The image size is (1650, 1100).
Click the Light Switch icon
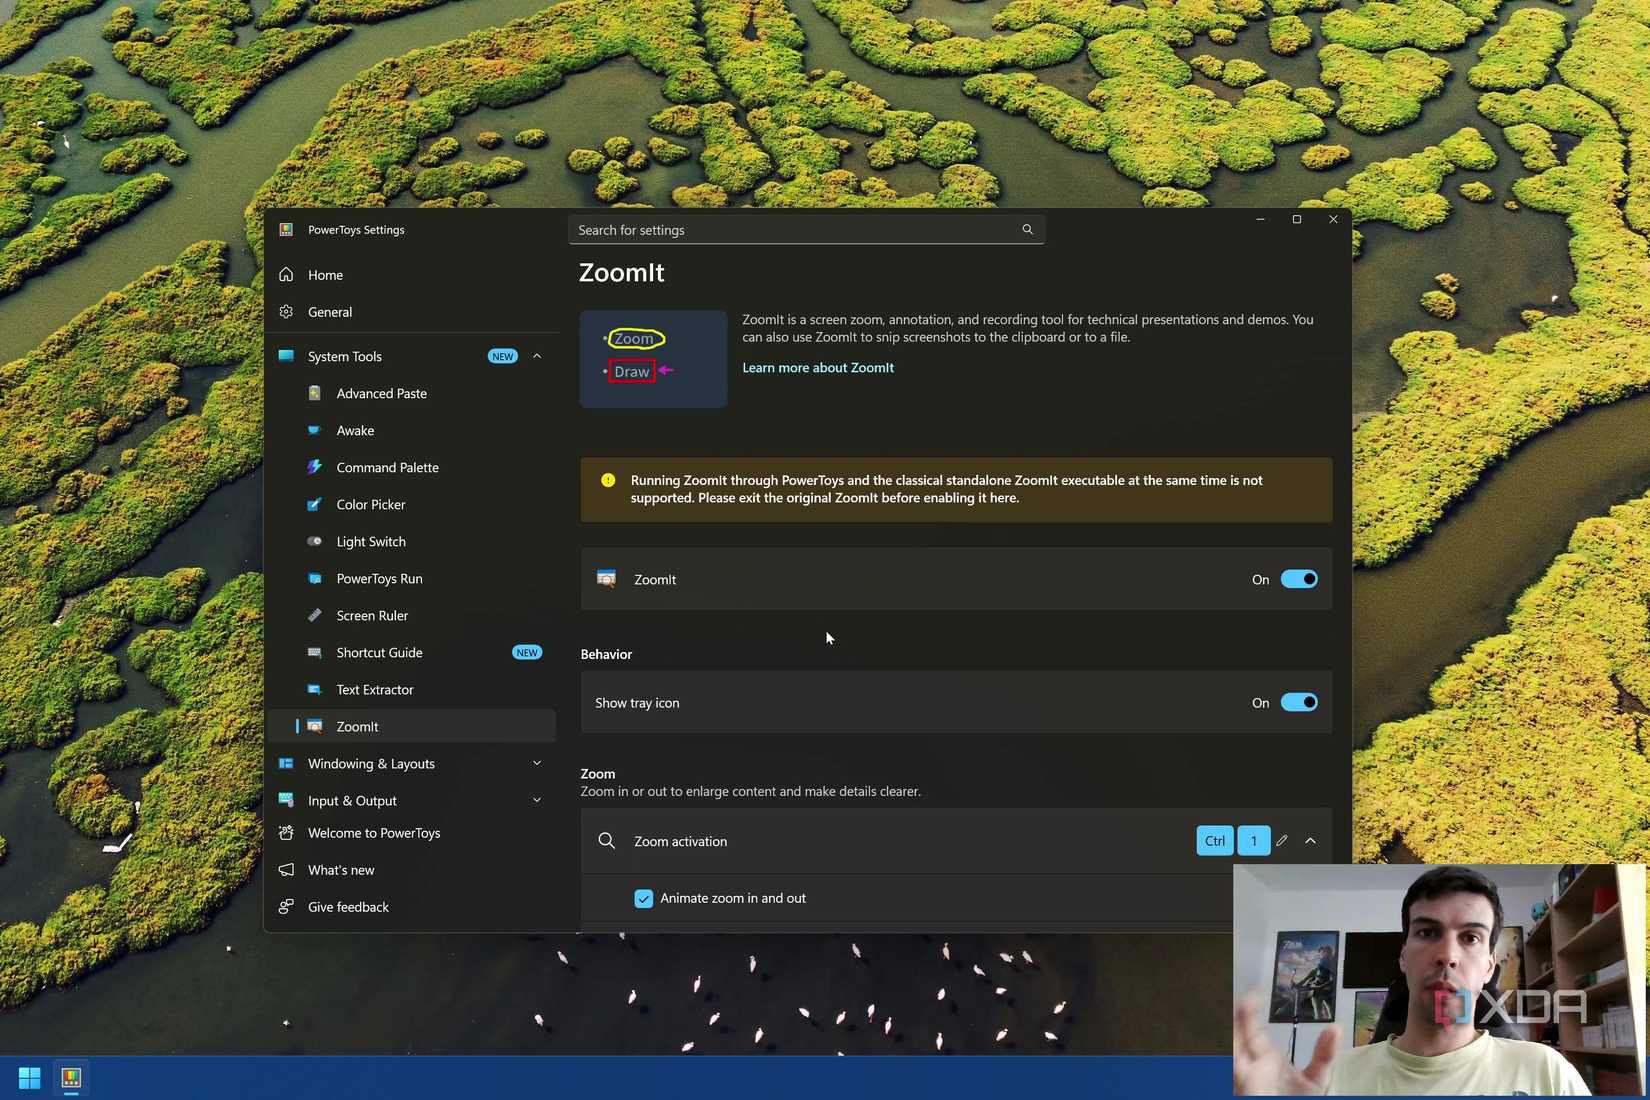(315, 541)
